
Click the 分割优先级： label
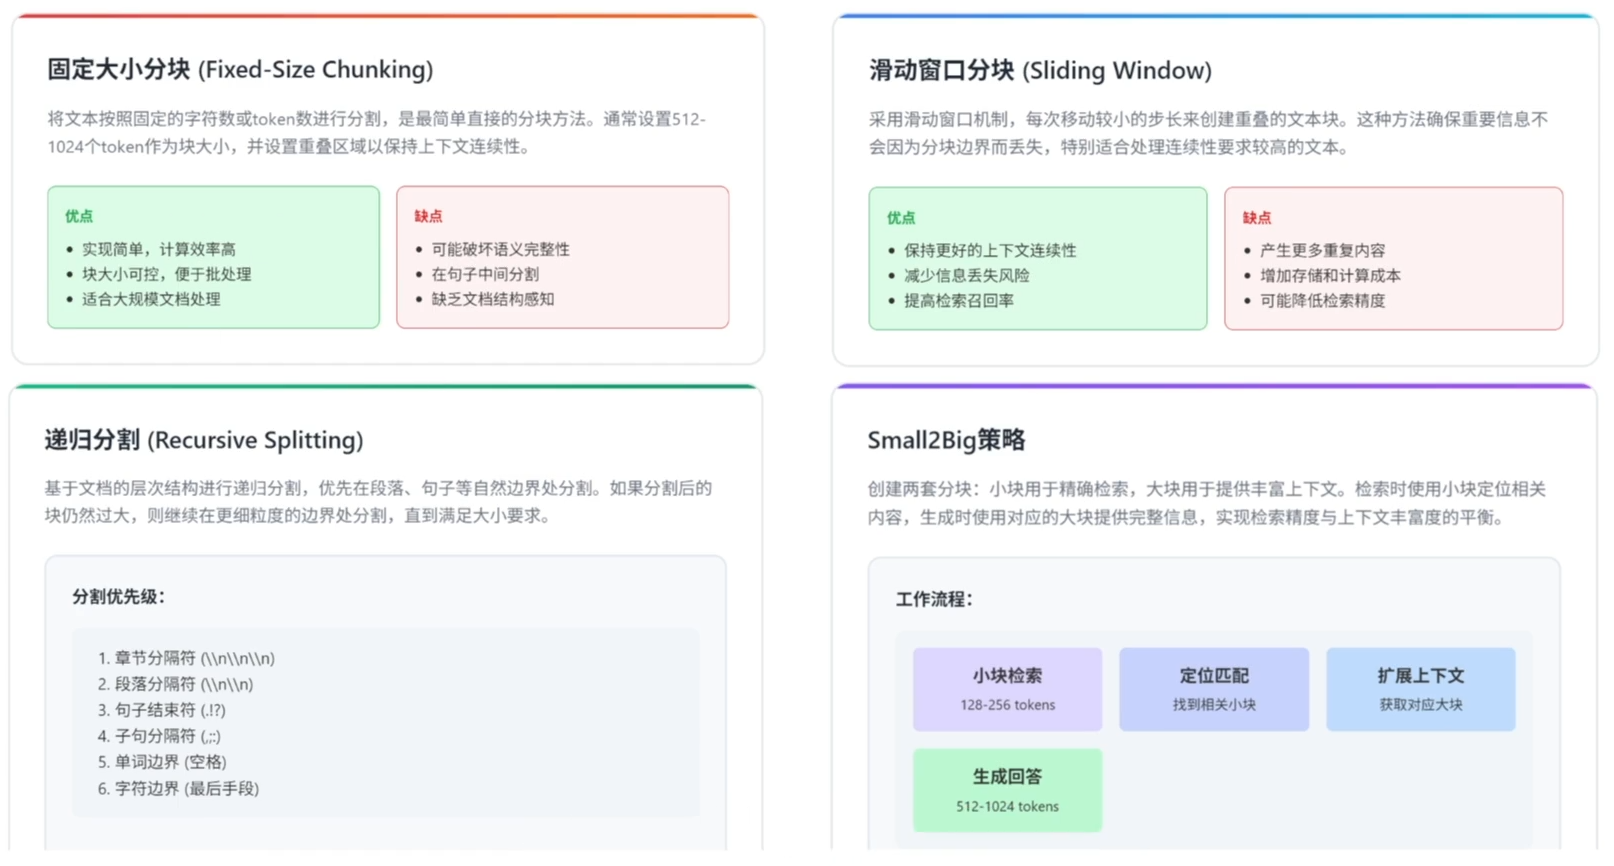[119, 597]
